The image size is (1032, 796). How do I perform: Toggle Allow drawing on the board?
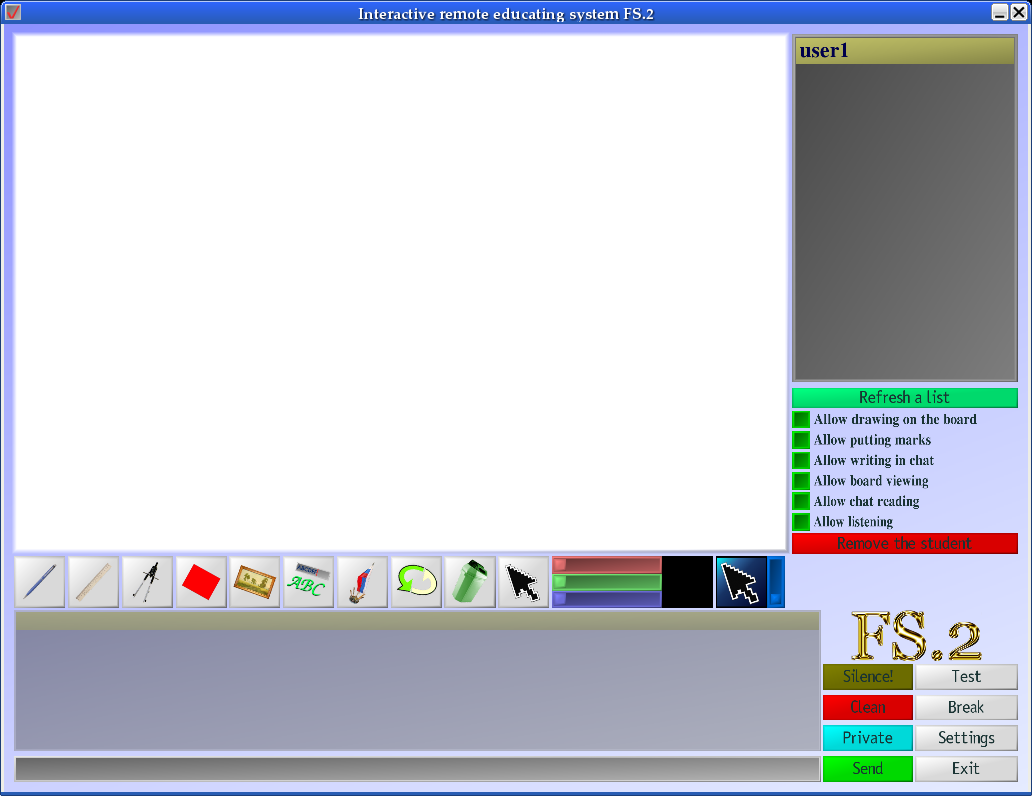(x=801, y=419)
